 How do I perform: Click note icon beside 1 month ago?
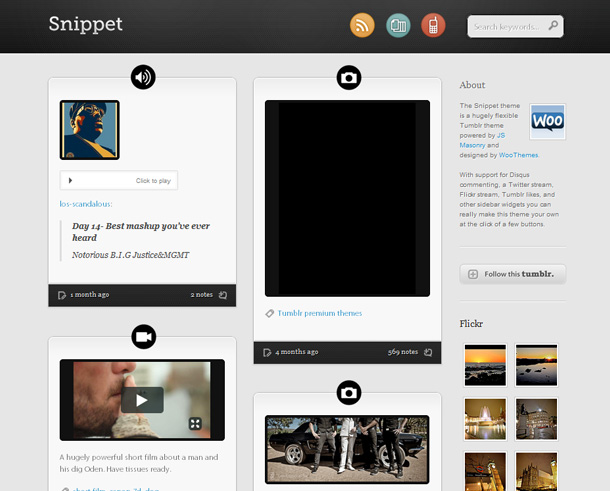pos(62,295)
